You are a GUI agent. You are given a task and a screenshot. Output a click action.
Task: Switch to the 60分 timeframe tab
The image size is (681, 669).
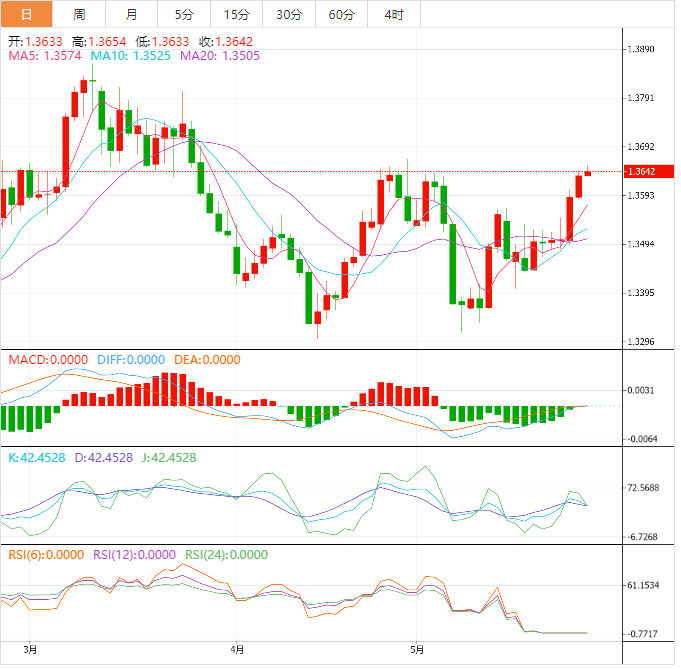pyautogui.click(x=341, y=14)
